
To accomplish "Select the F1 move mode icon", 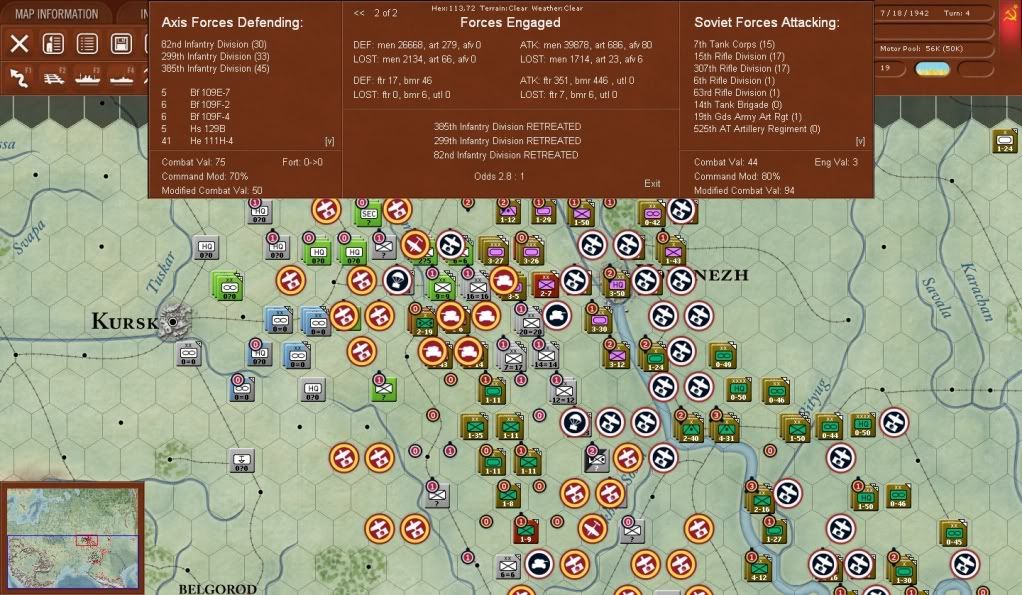I will [20, 78].
